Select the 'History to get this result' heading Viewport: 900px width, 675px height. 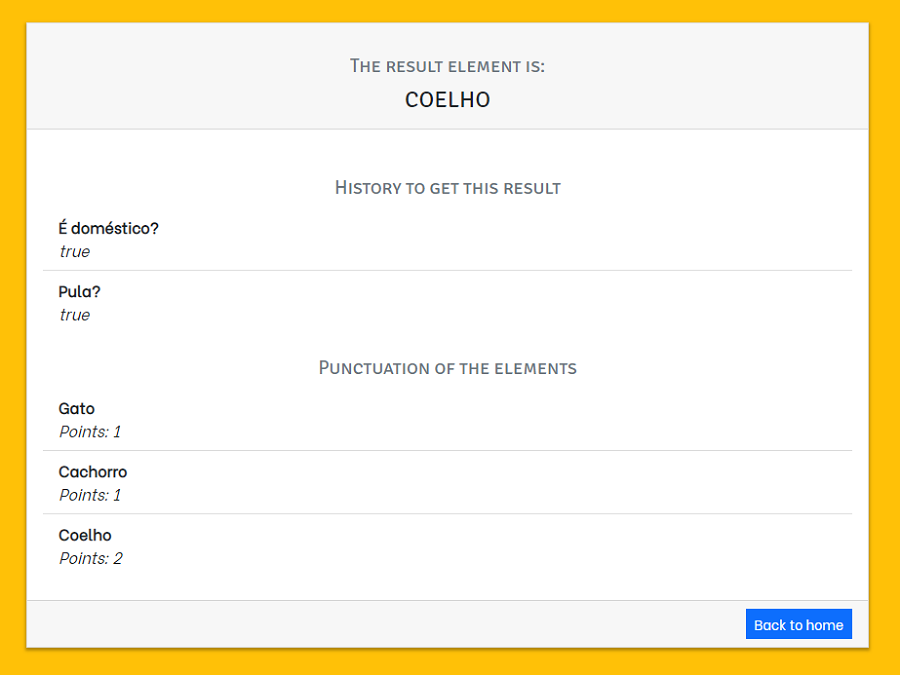pyautogui.click(x=447, y=188)
